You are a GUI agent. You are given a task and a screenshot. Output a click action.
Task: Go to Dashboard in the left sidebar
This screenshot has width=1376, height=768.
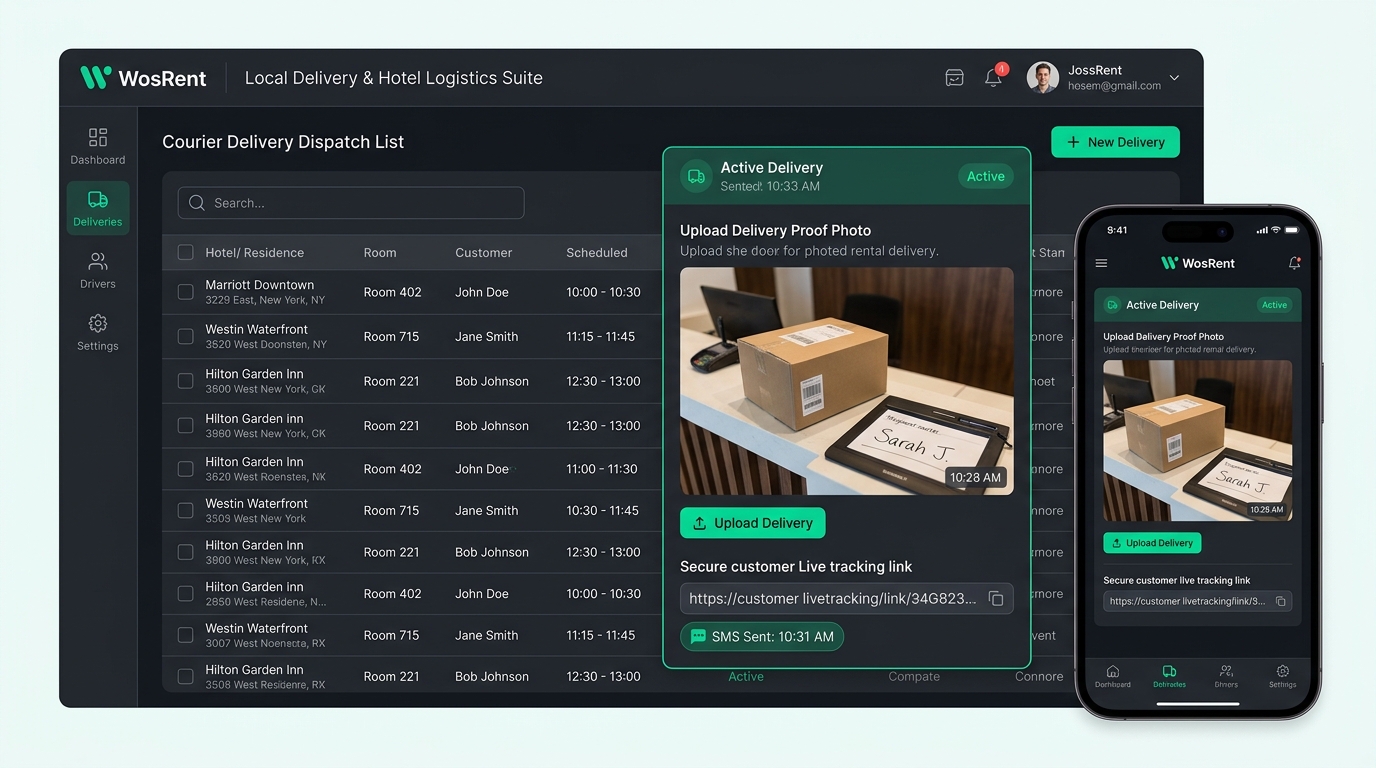click(98, 146)
